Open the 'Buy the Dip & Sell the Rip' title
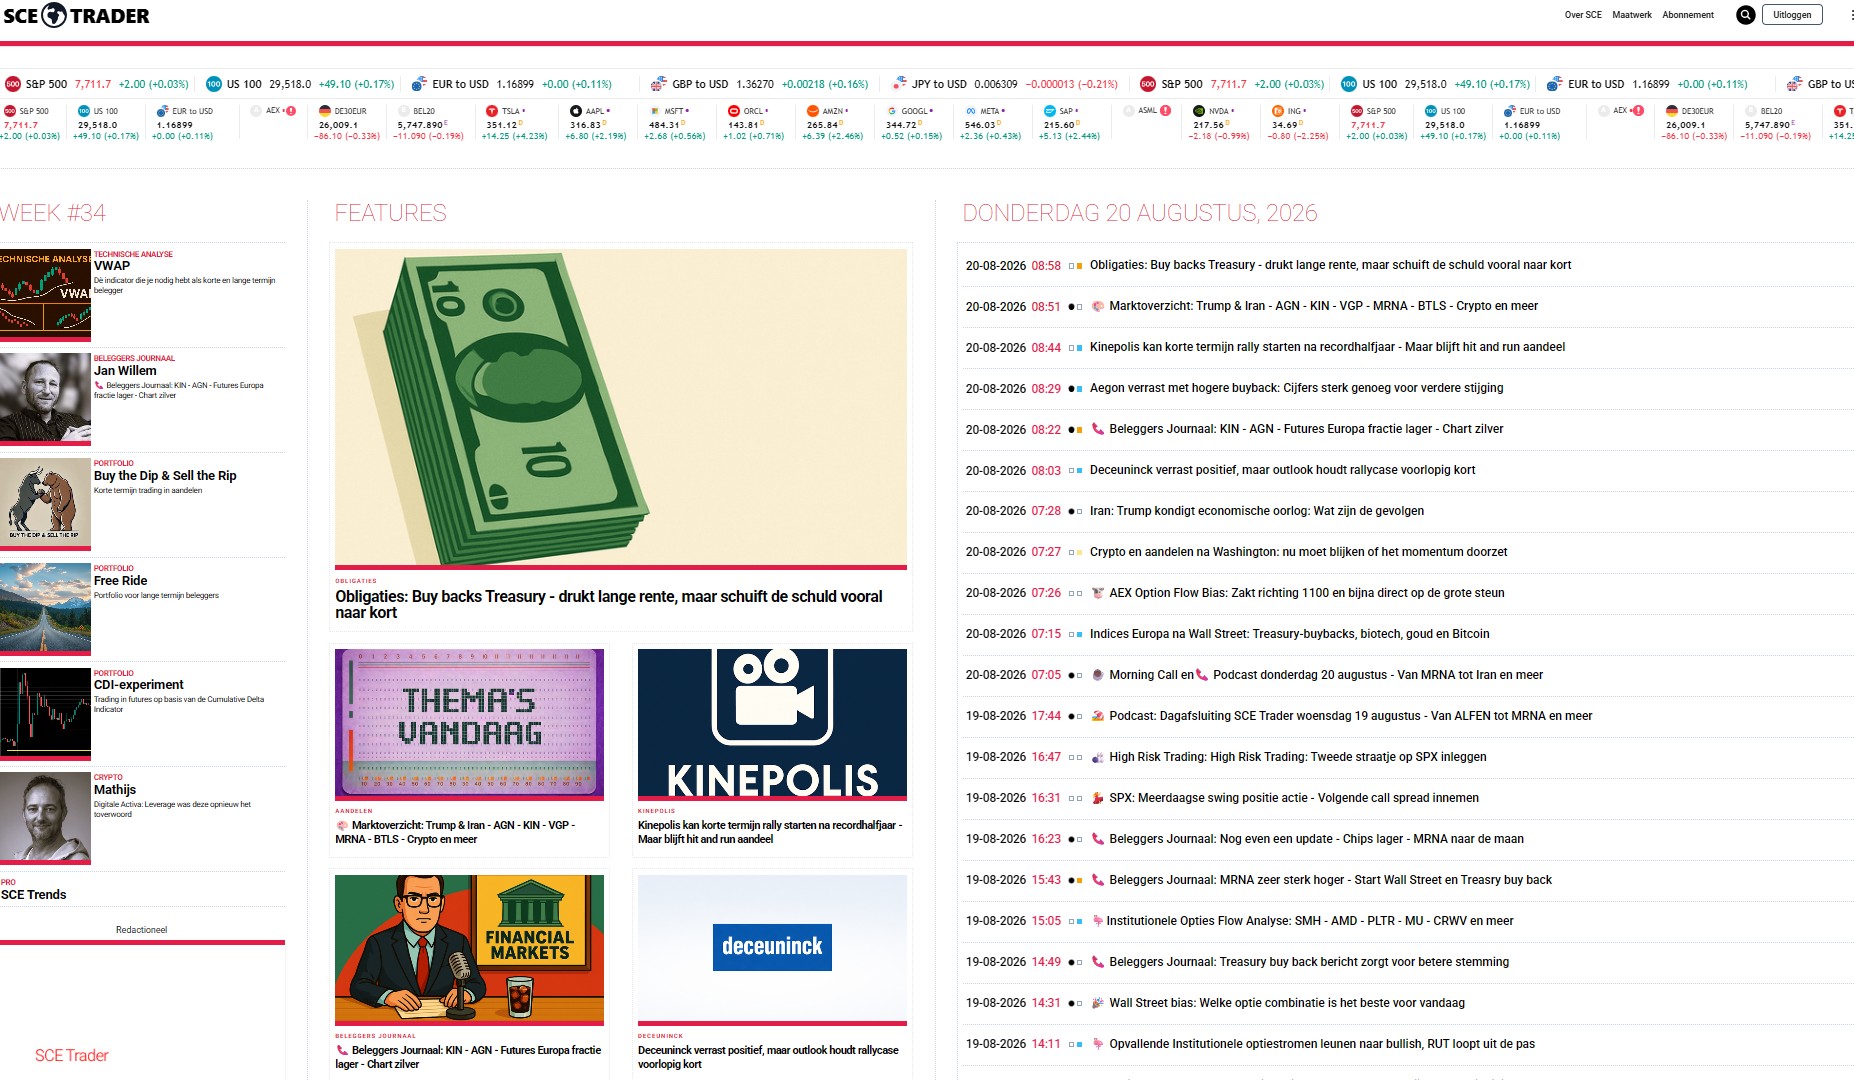This screenshot has height=1080, width=1854. 165,476
